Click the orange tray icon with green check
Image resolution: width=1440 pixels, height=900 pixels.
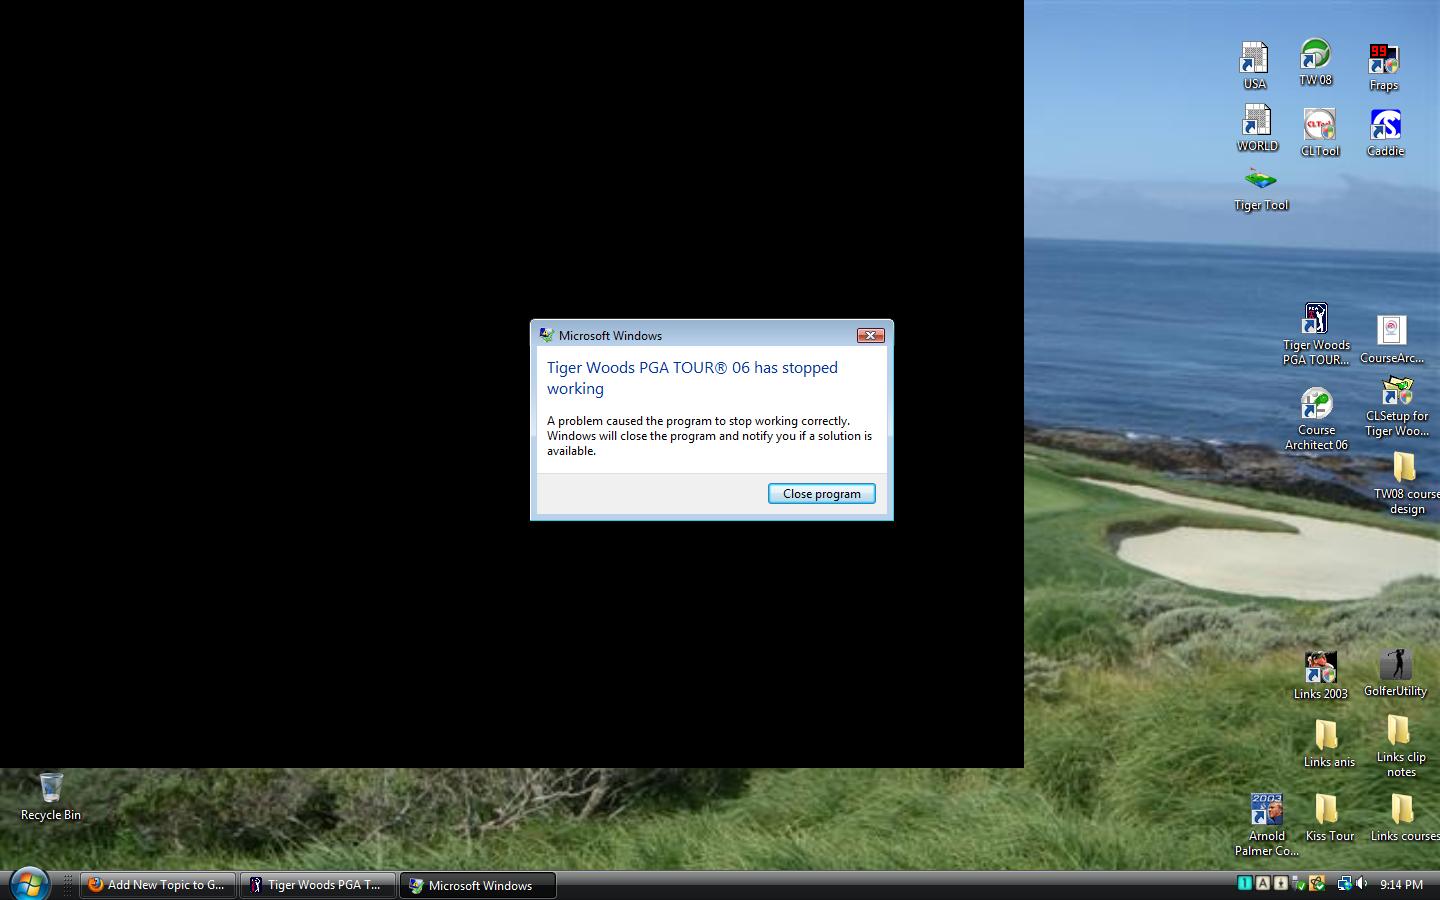tap(1317, 883)
